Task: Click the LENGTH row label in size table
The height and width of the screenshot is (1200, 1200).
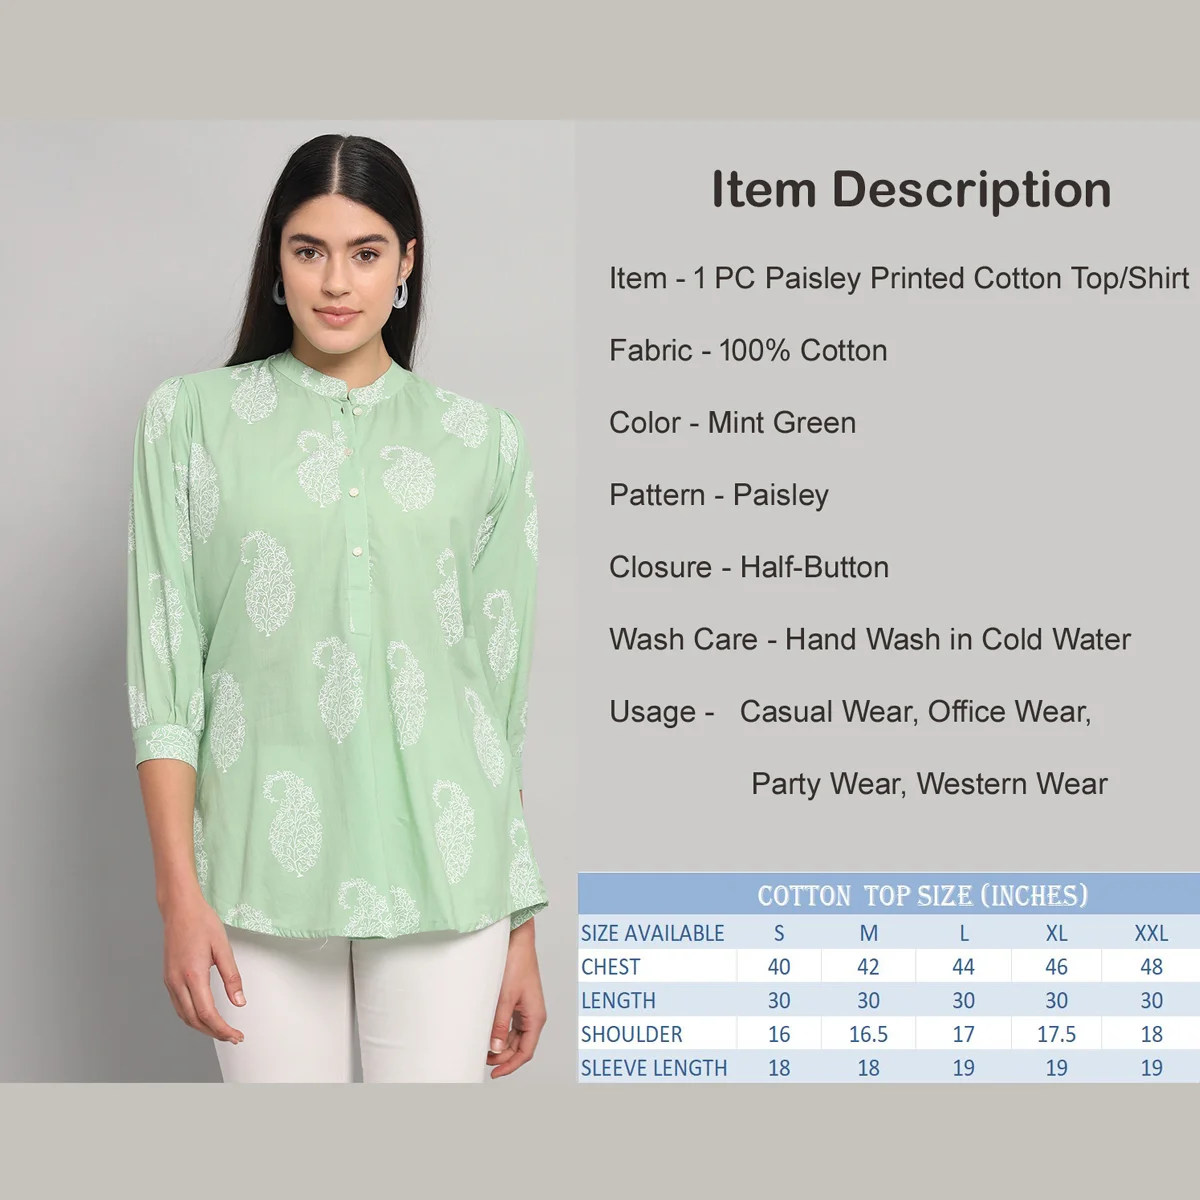Action: [x=618, y=1000]
